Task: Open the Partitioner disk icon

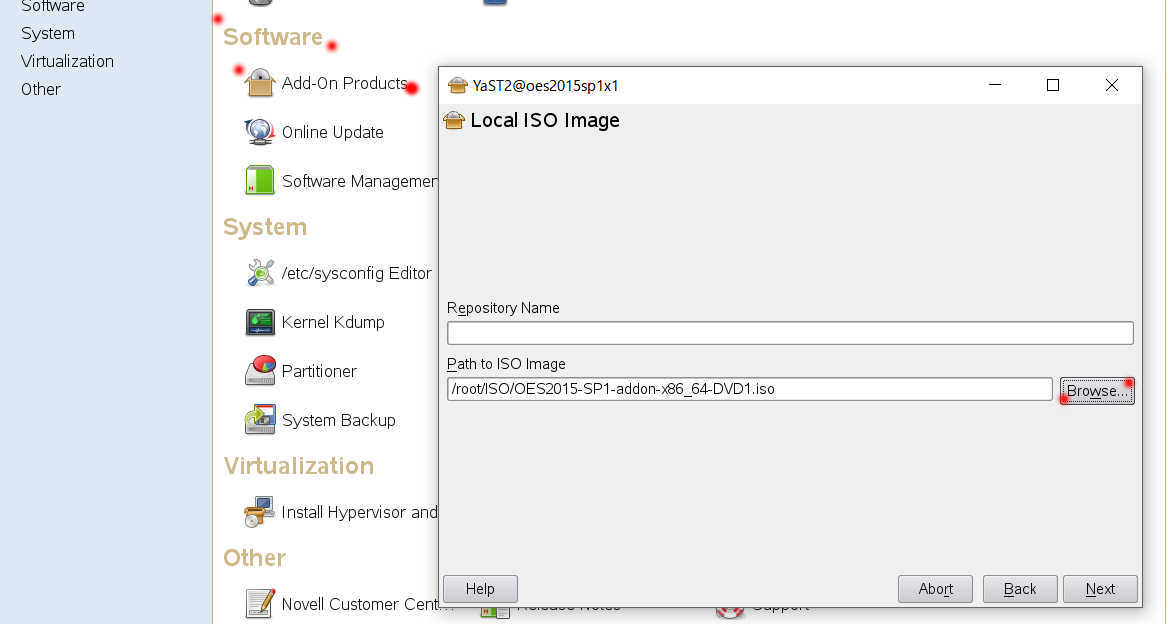Action: [x=260, y=371]
